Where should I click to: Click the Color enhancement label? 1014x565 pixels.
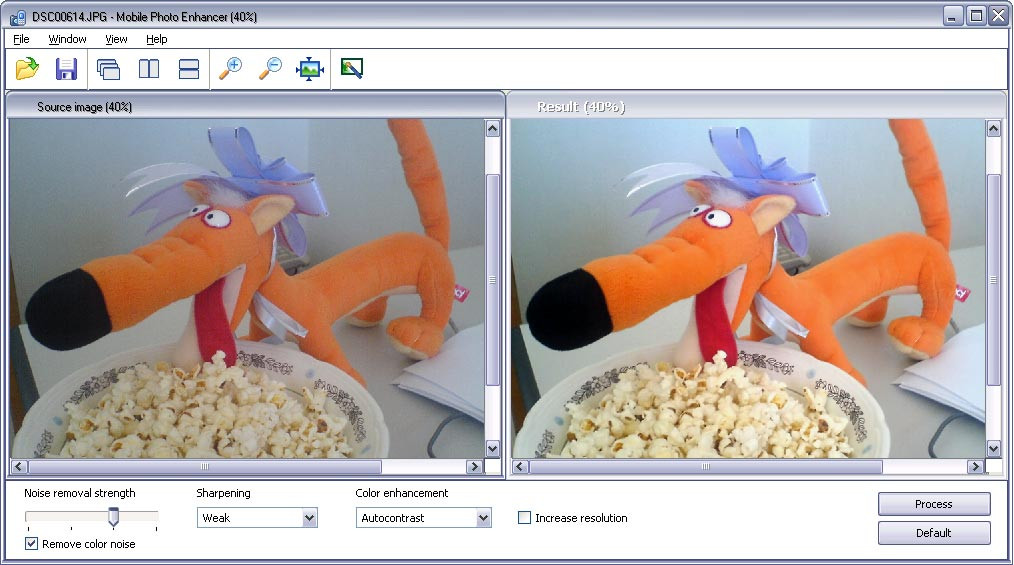[x=402, y=493]
